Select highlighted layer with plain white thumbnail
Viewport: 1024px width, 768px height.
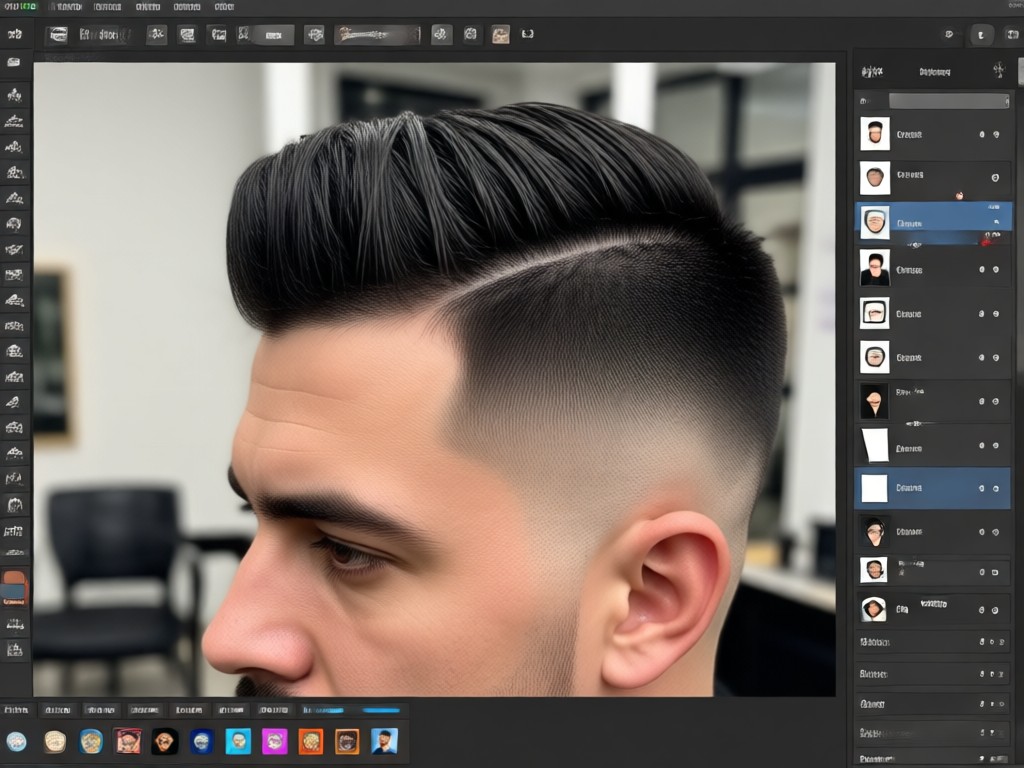point(933,488)
